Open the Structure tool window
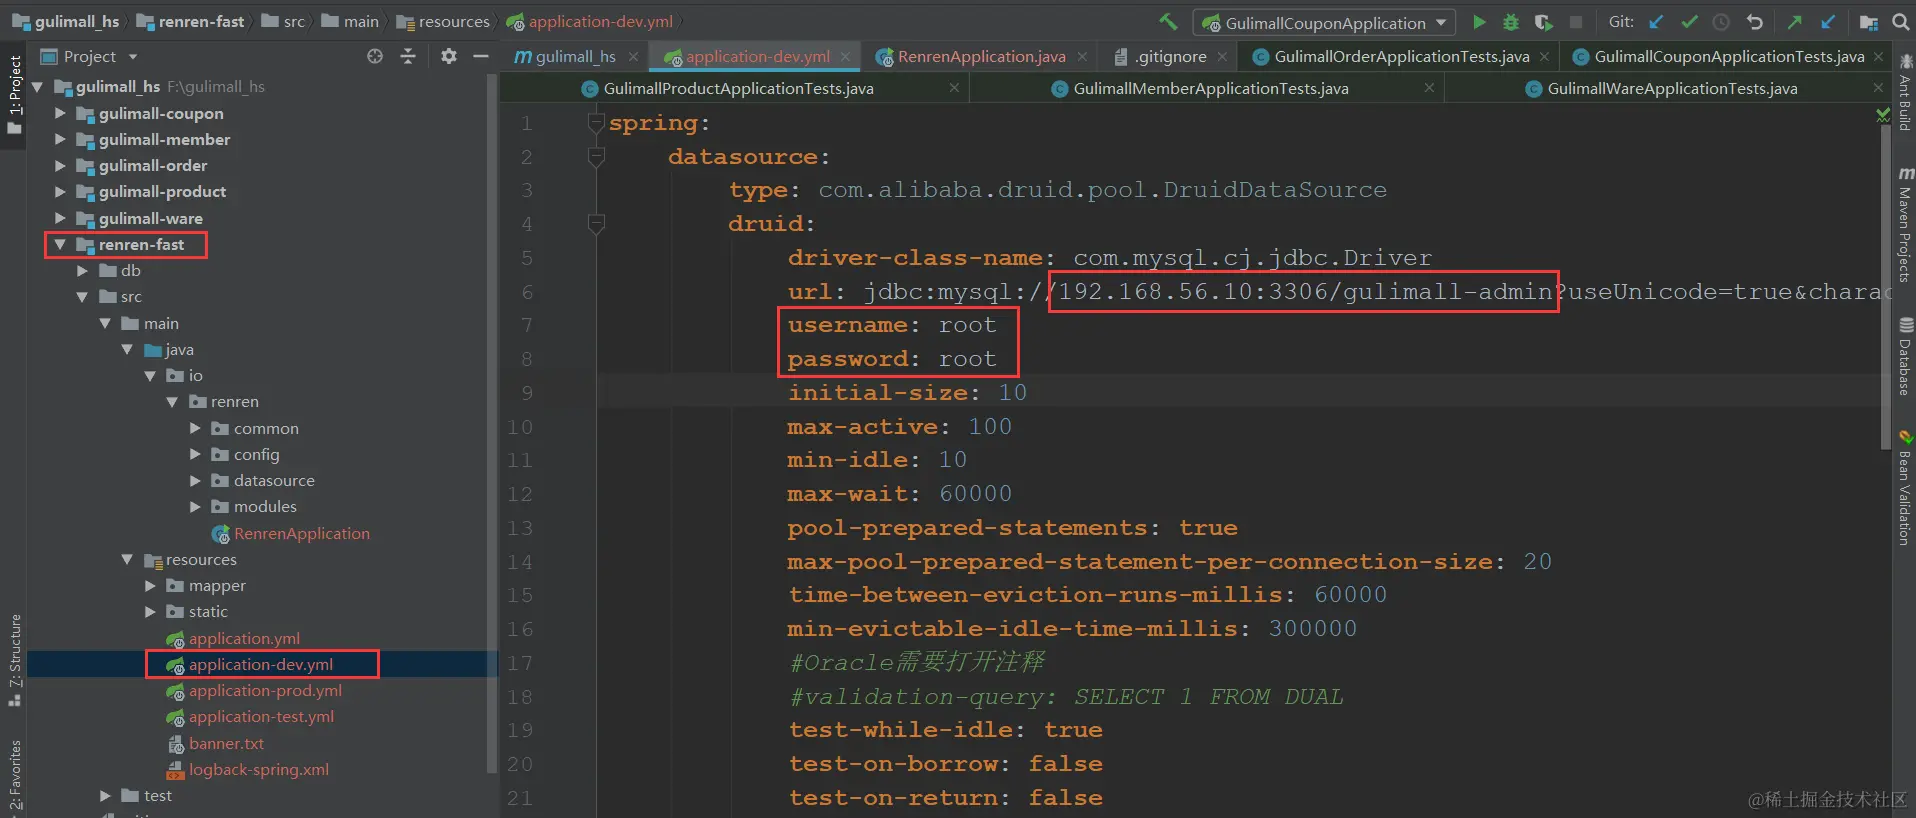 tap(14, 660)
